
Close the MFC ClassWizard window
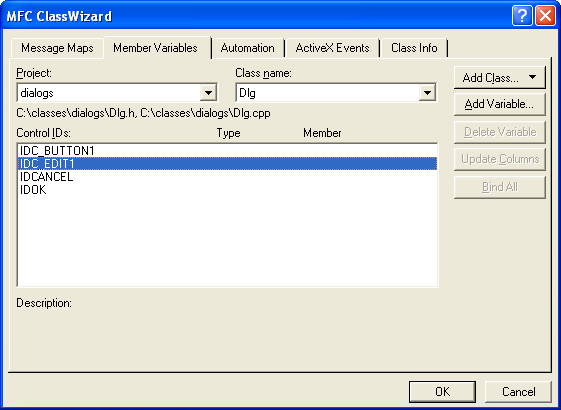[x=545, y=16]
